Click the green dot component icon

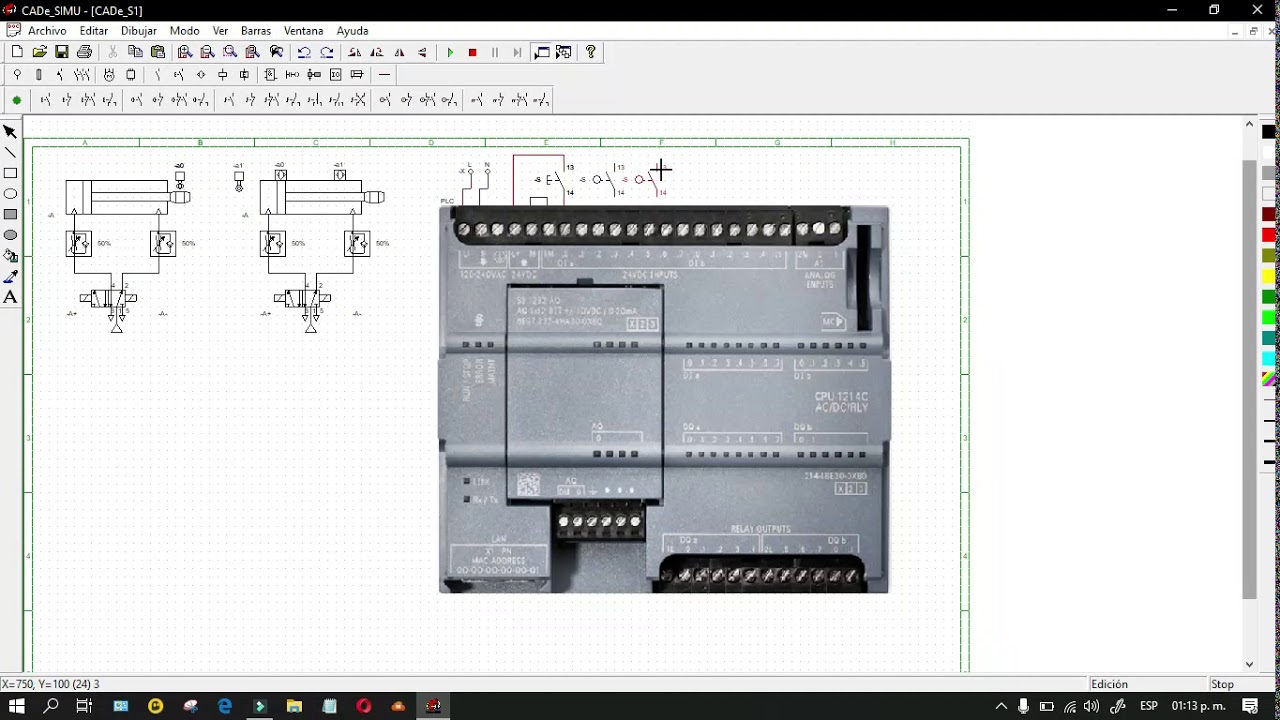[17, 100]
